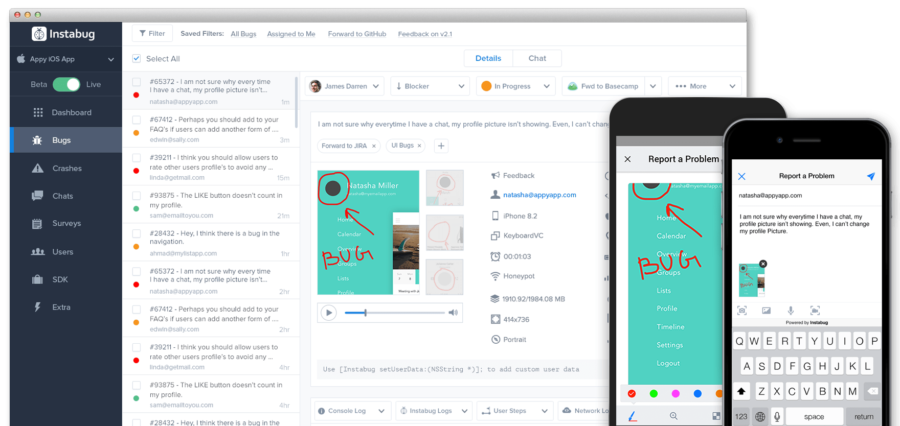Pick the green annotation color on the phone
This screenshot has height=426, width=900.
(x=653, y=394)
